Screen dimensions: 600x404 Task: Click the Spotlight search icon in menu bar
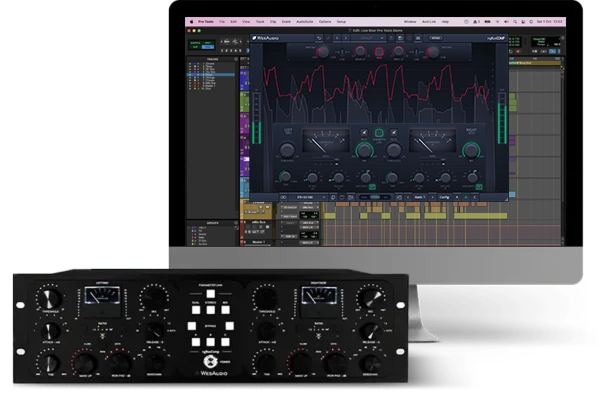(x=515, y=22)
